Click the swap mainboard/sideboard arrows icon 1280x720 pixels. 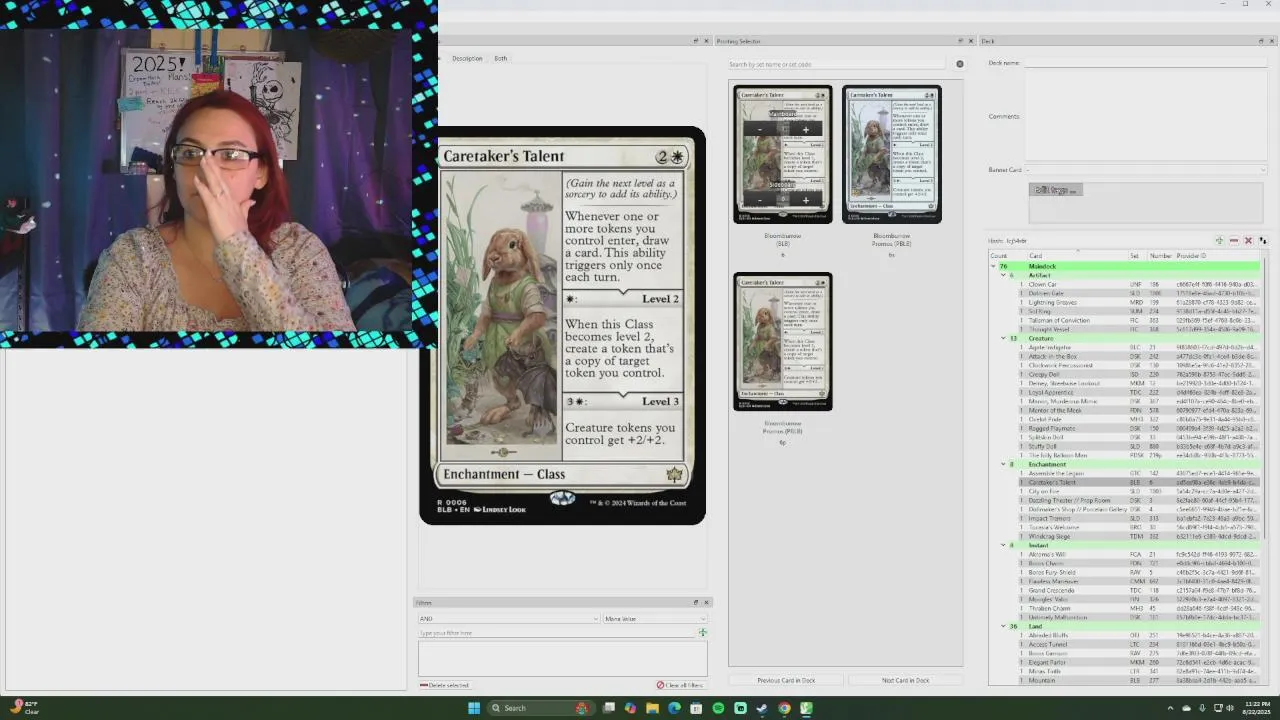(x=1262, y=241)
